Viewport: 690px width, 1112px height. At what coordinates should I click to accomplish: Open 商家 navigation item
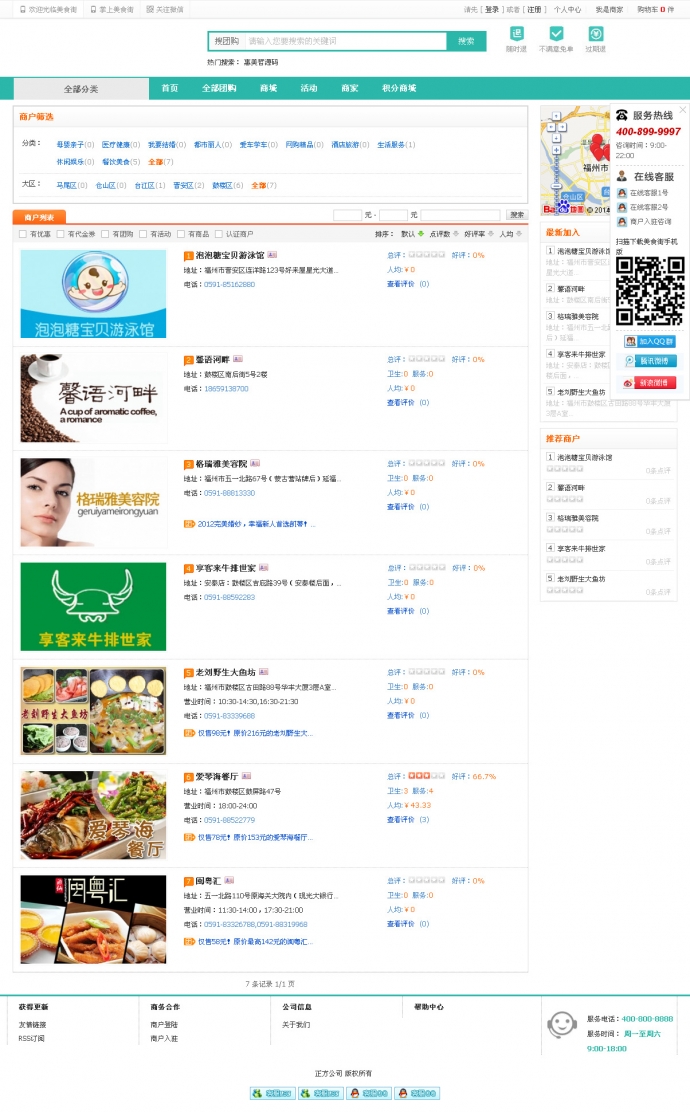pos(350,88)
